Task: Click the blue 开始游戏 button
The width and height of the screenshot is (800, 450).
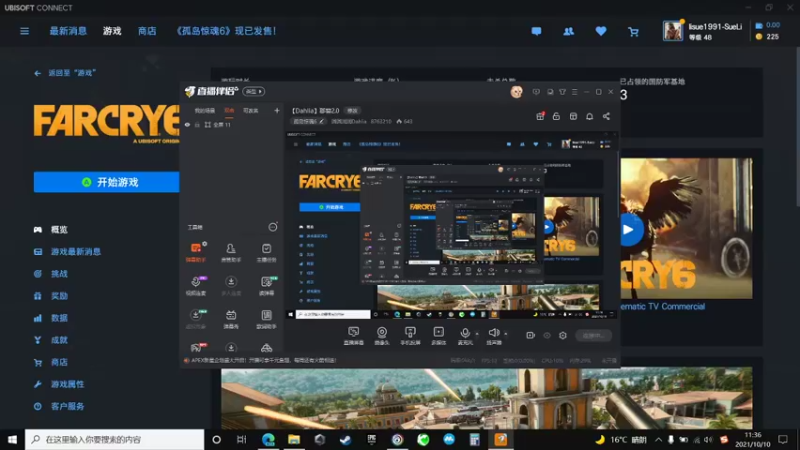Action: 107,182
